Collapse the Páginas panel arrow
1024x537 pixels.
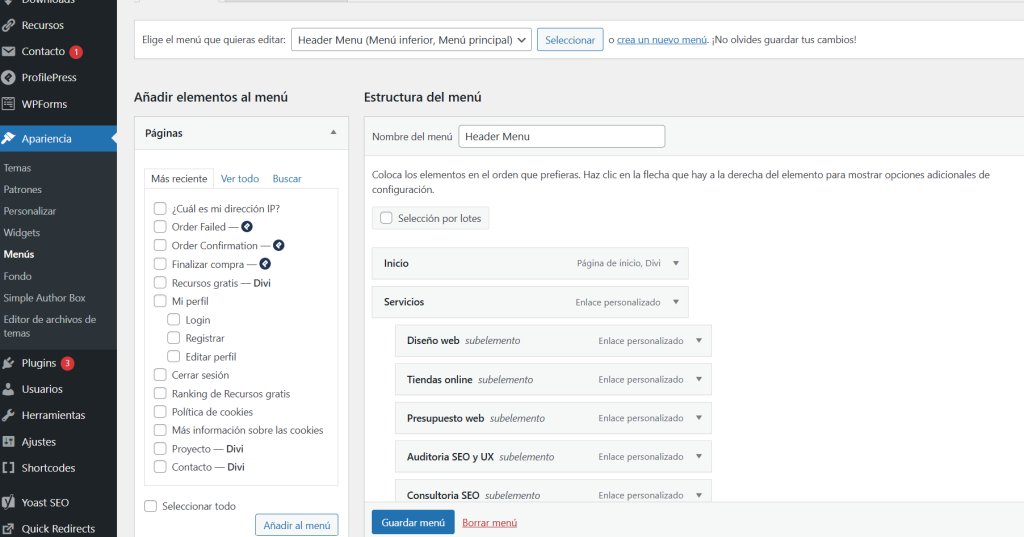pyautogui.click(x=333, y=133)
